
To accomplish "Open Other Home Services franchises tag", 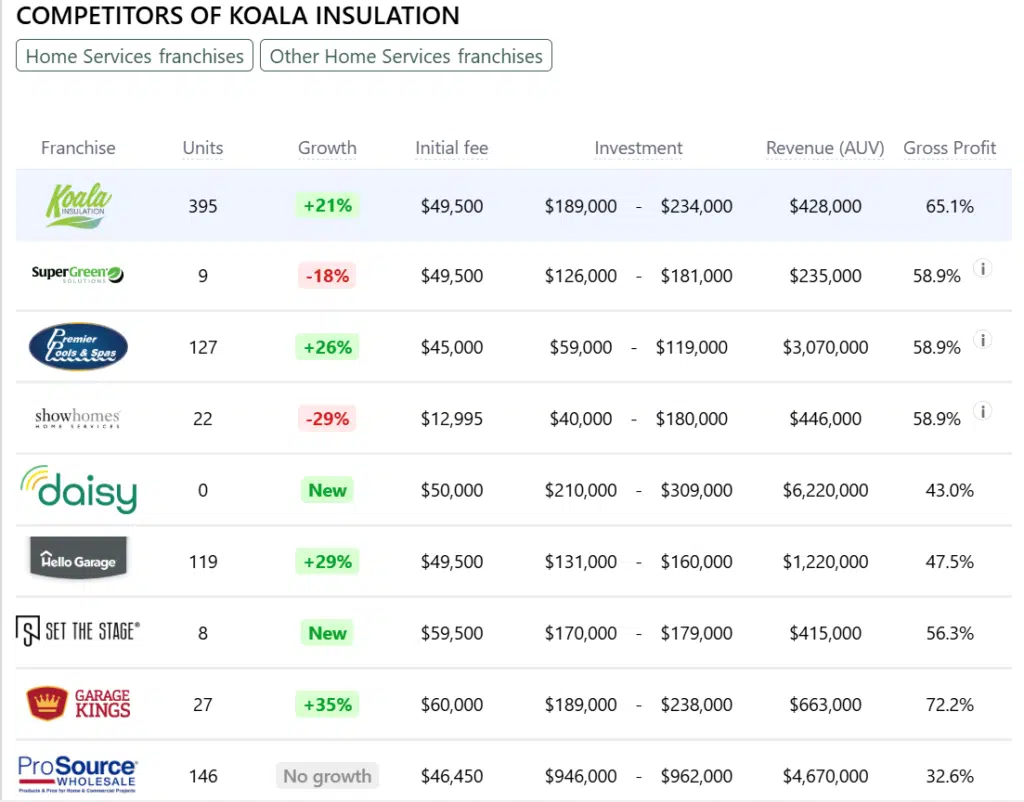I will [406, 56].
